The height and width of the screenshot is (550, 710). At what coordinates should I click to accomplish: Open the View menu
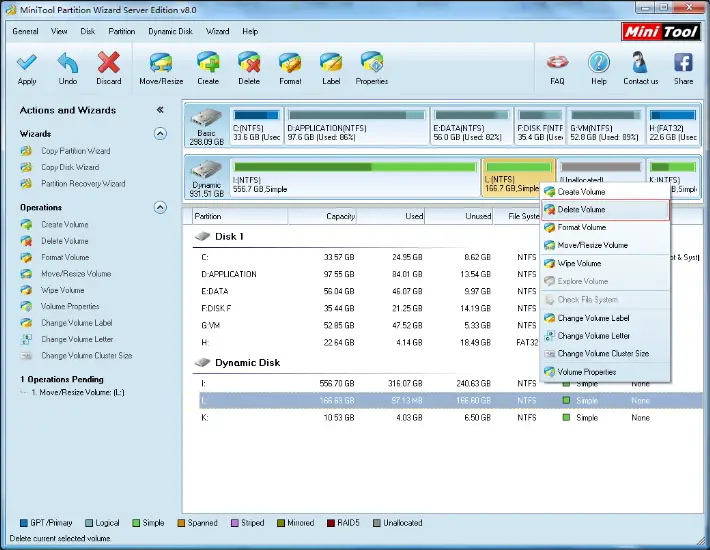tap(59, 31)
